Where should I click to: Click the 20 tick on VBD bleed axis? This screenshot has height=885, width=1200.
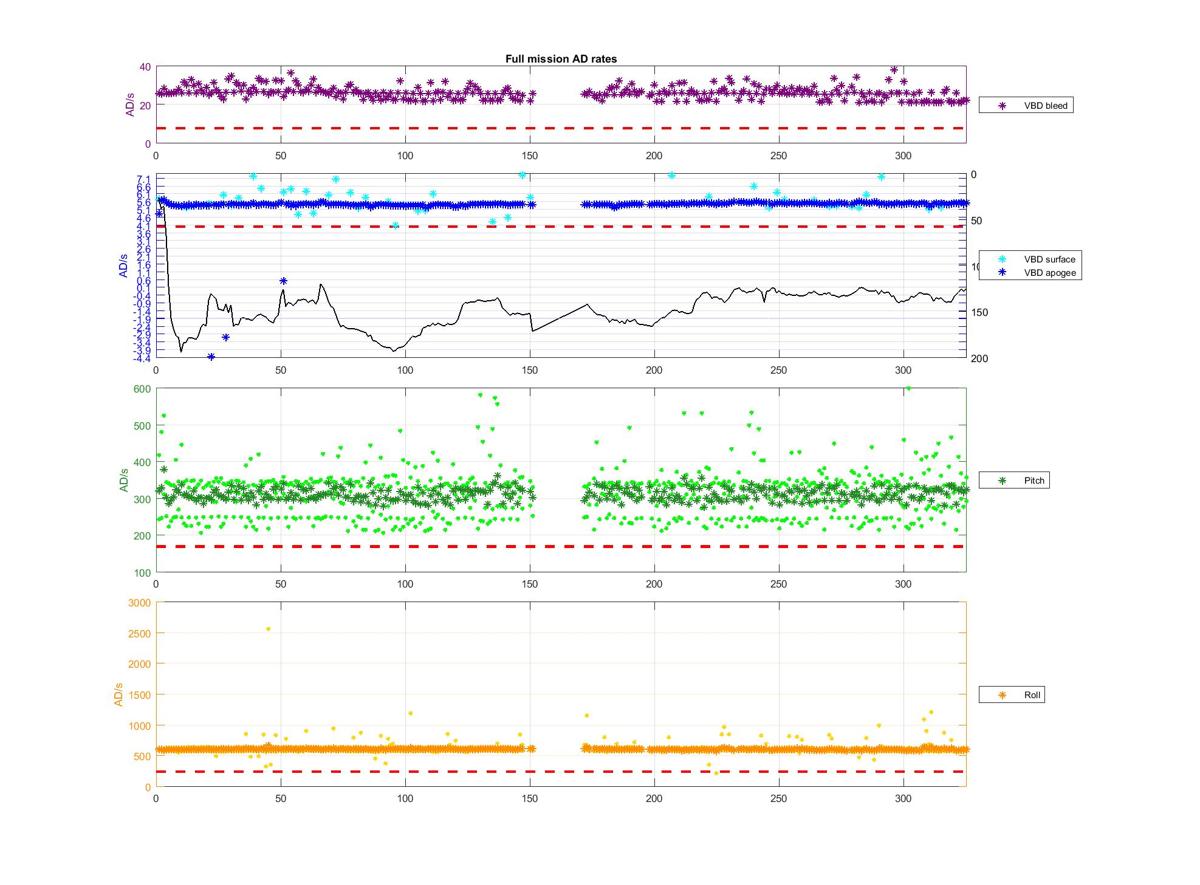pos(144,105)
